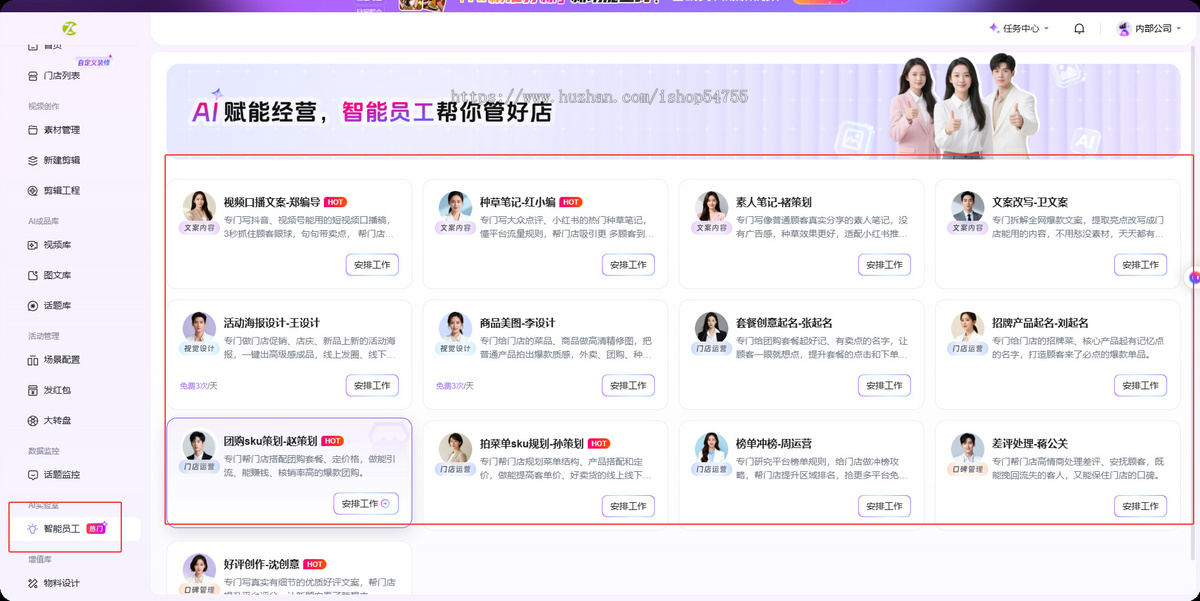Click the avatar of 团购sku策划-赵策划
Screen dimensions: 1200x601
pyautogui.click(x=199, y=447)
